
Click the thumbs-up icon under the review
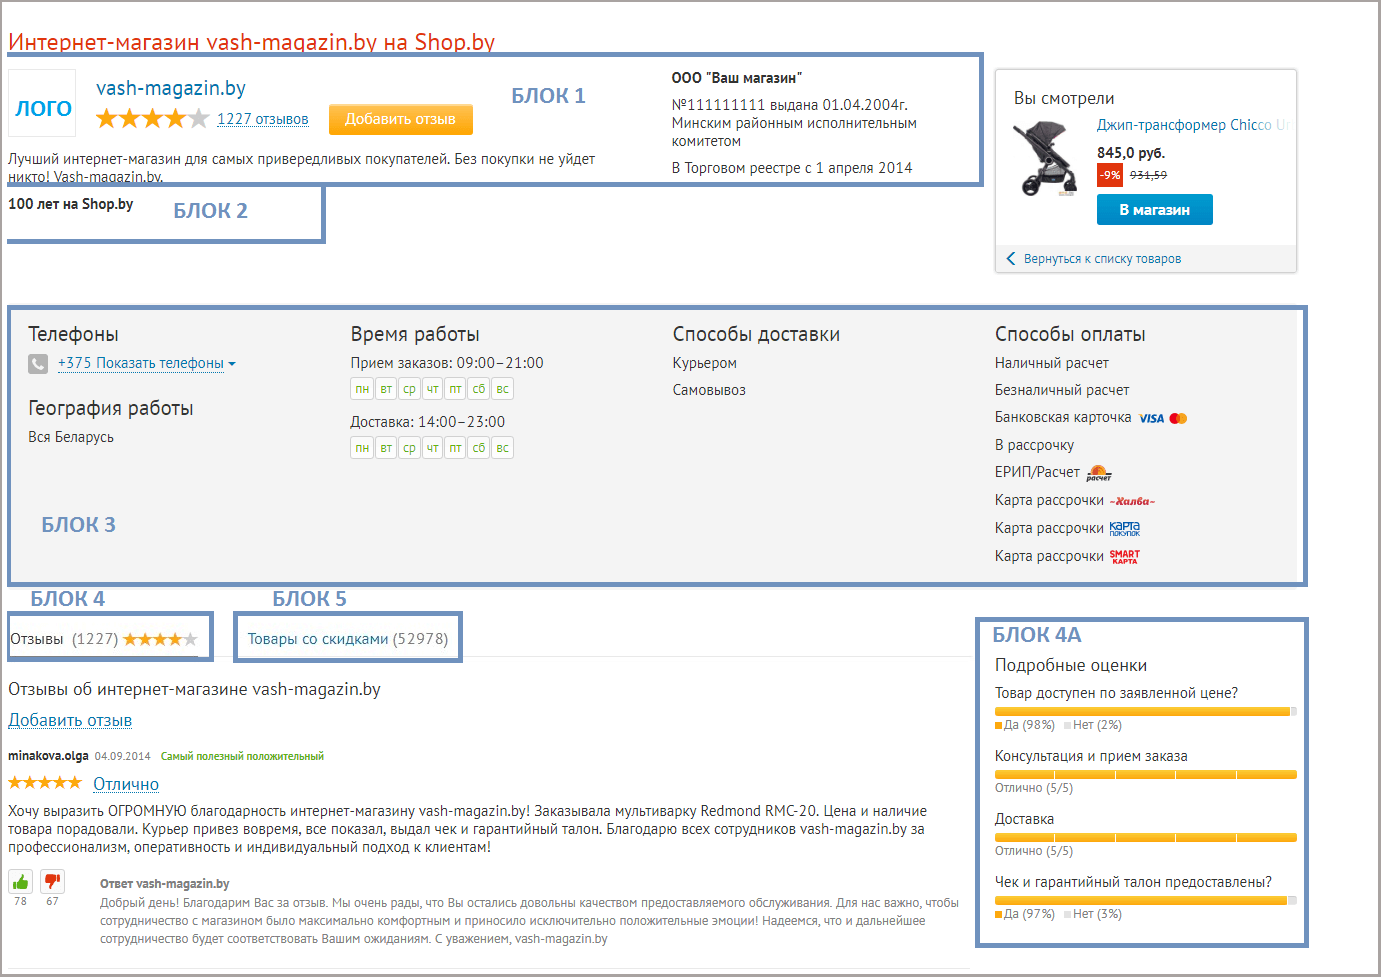[20, 881]
